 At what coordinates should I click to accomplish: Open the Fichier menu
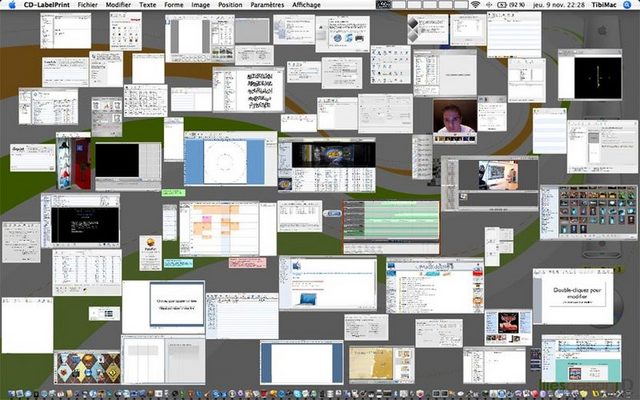(88, 5)
